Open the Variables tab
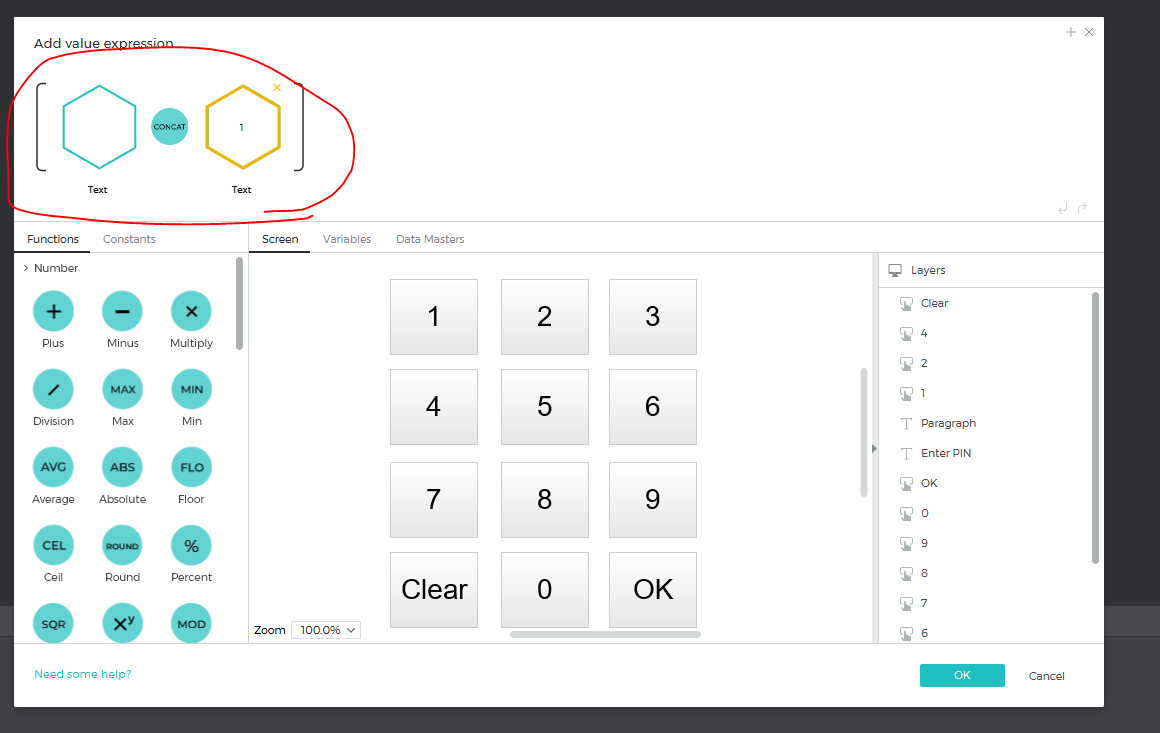 346,239
